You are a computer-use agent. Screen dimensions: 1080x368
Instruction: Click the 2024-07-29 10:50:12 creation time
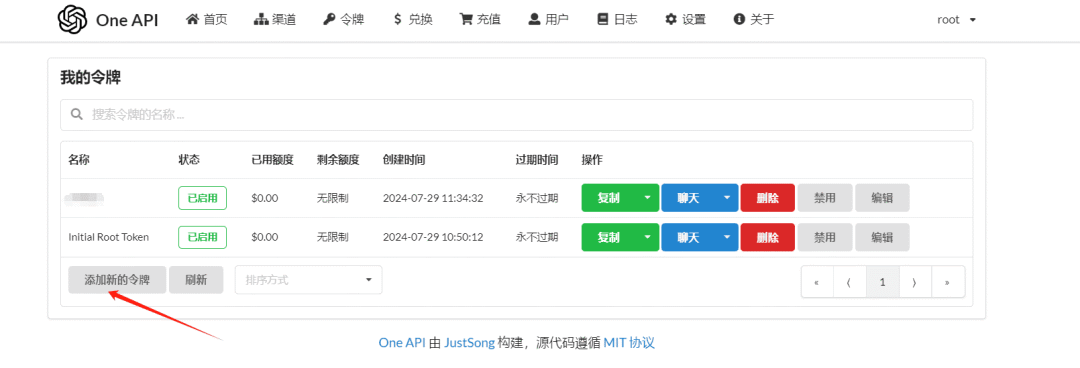click(x=433, y=237)
